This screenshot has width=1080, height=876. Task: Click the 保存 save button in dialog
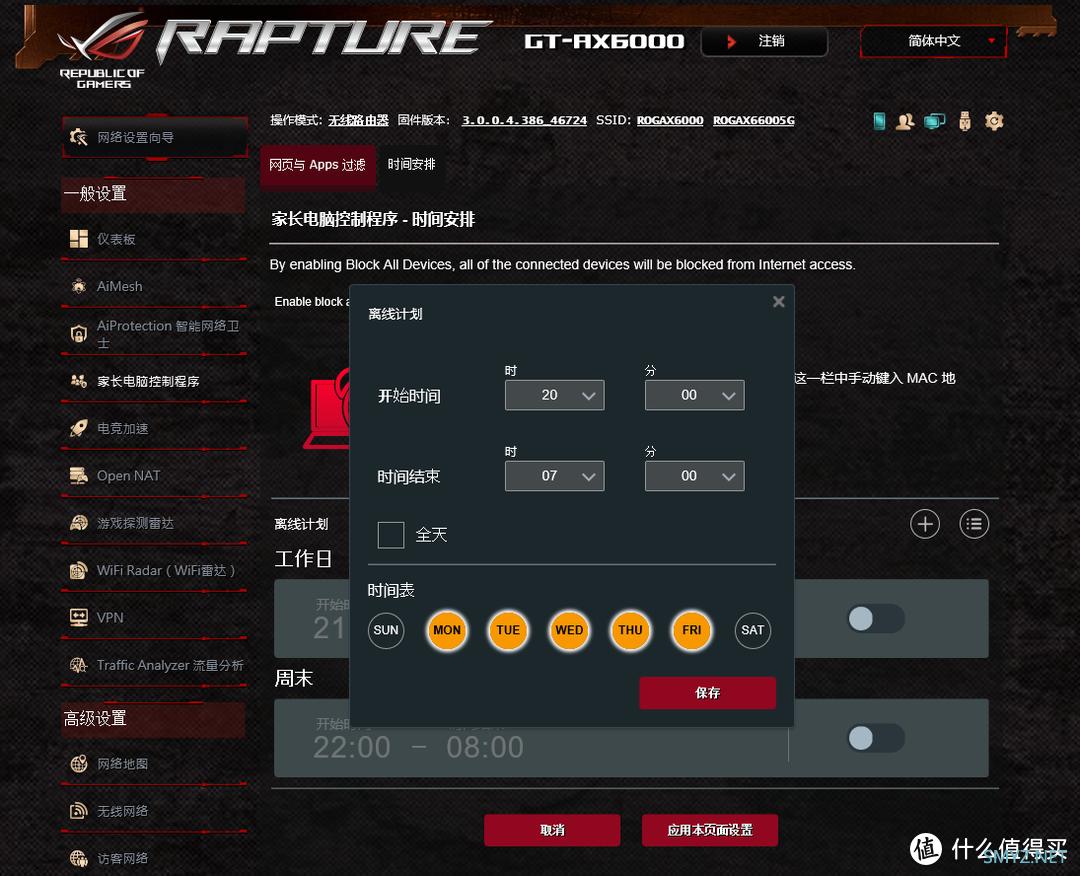(707, 693)
